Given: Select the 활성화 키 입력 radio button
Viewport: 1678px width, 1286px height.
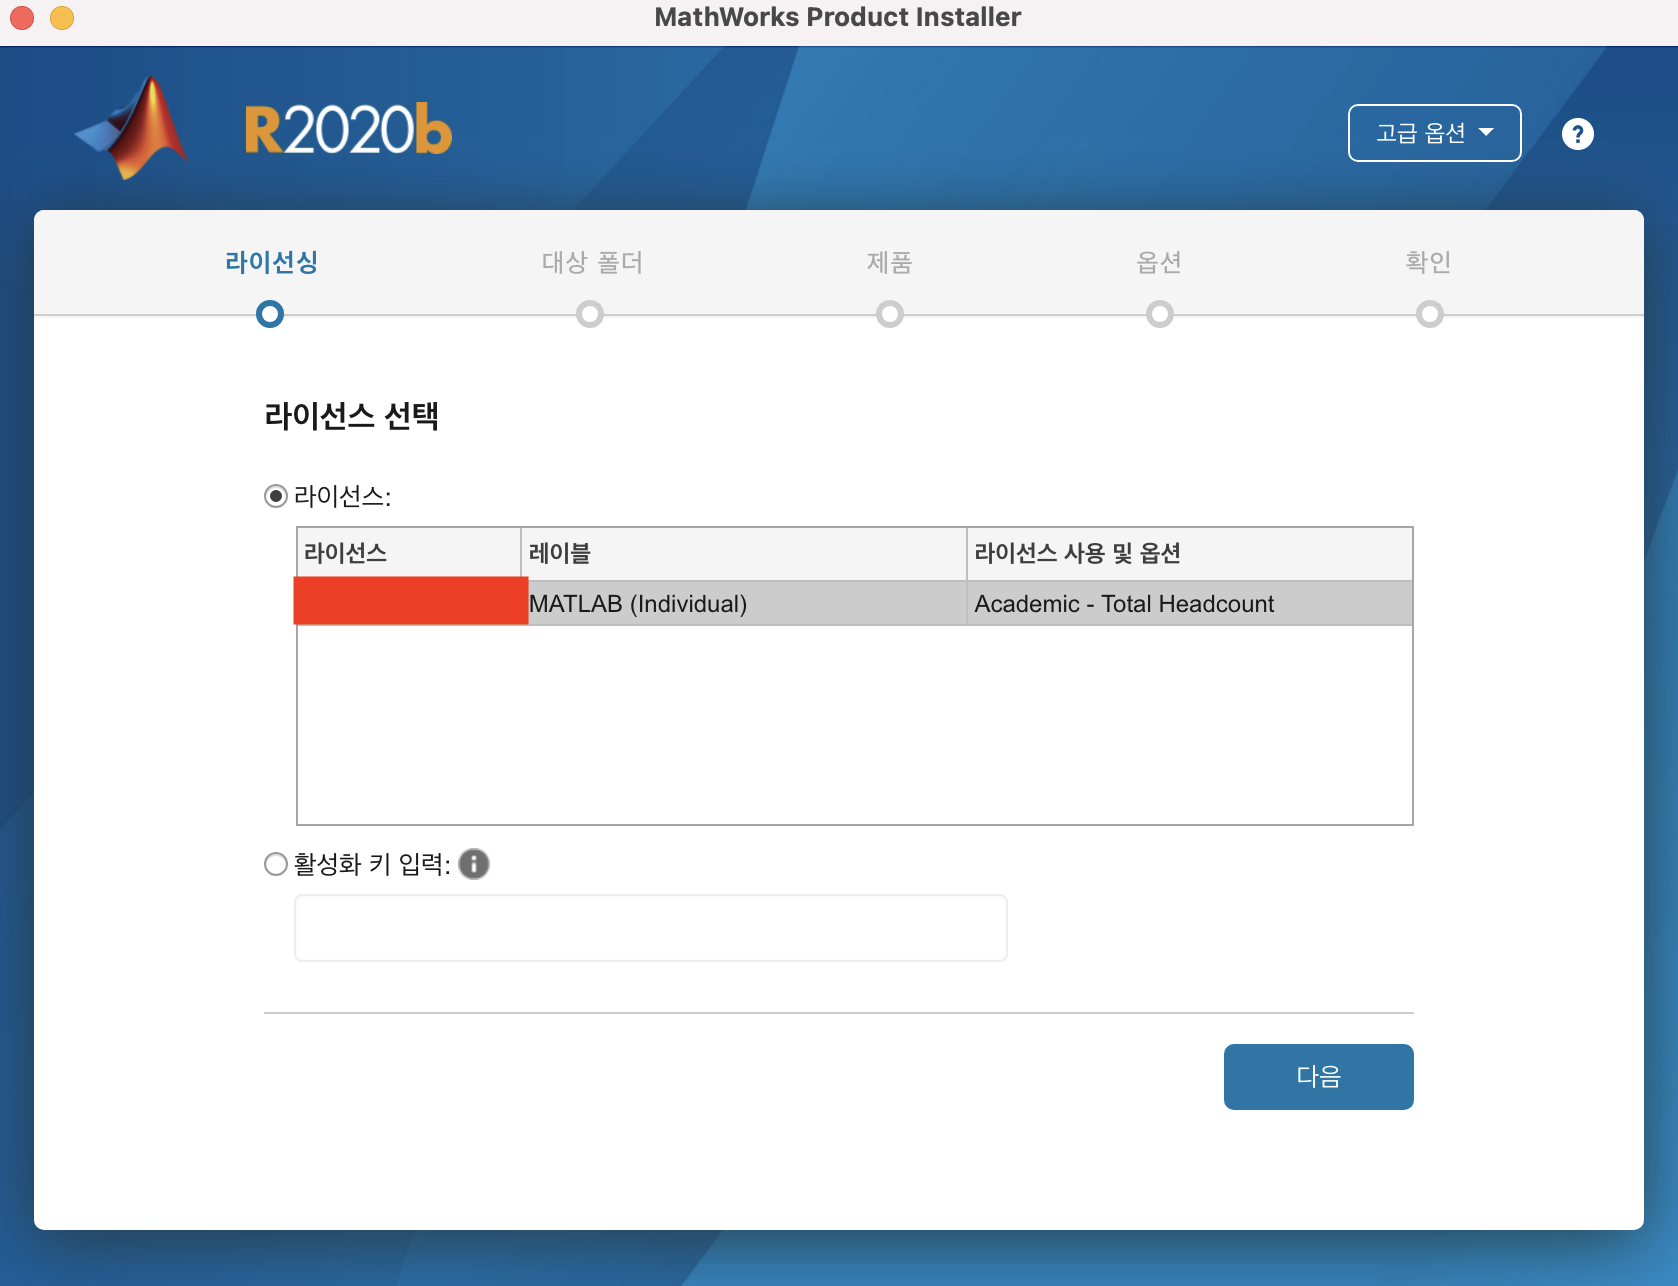Looking at the screenshot, I should [275, 864].
